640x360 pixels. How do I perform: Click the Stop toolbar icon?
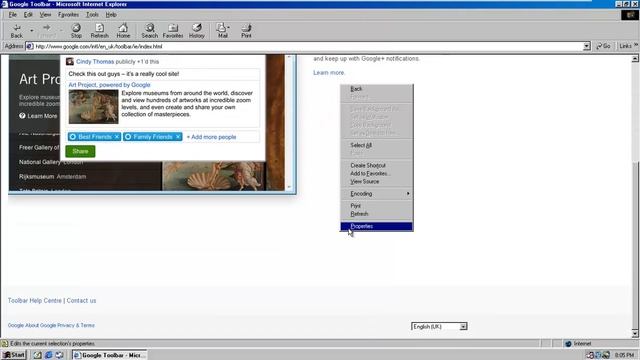(x=76, y=31)
